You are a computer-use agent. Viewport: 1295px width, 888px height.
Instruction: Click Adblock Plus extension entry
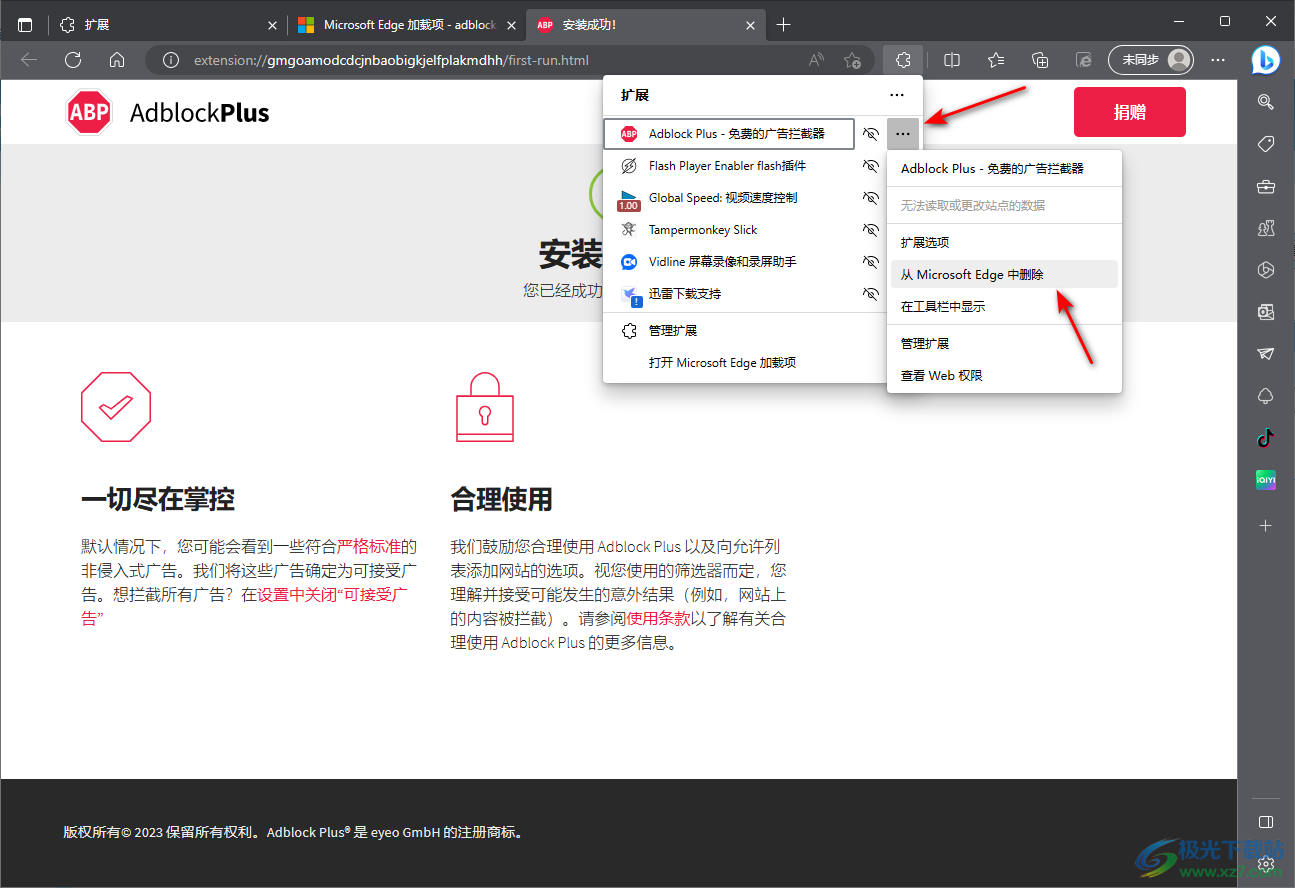[730, 134]
